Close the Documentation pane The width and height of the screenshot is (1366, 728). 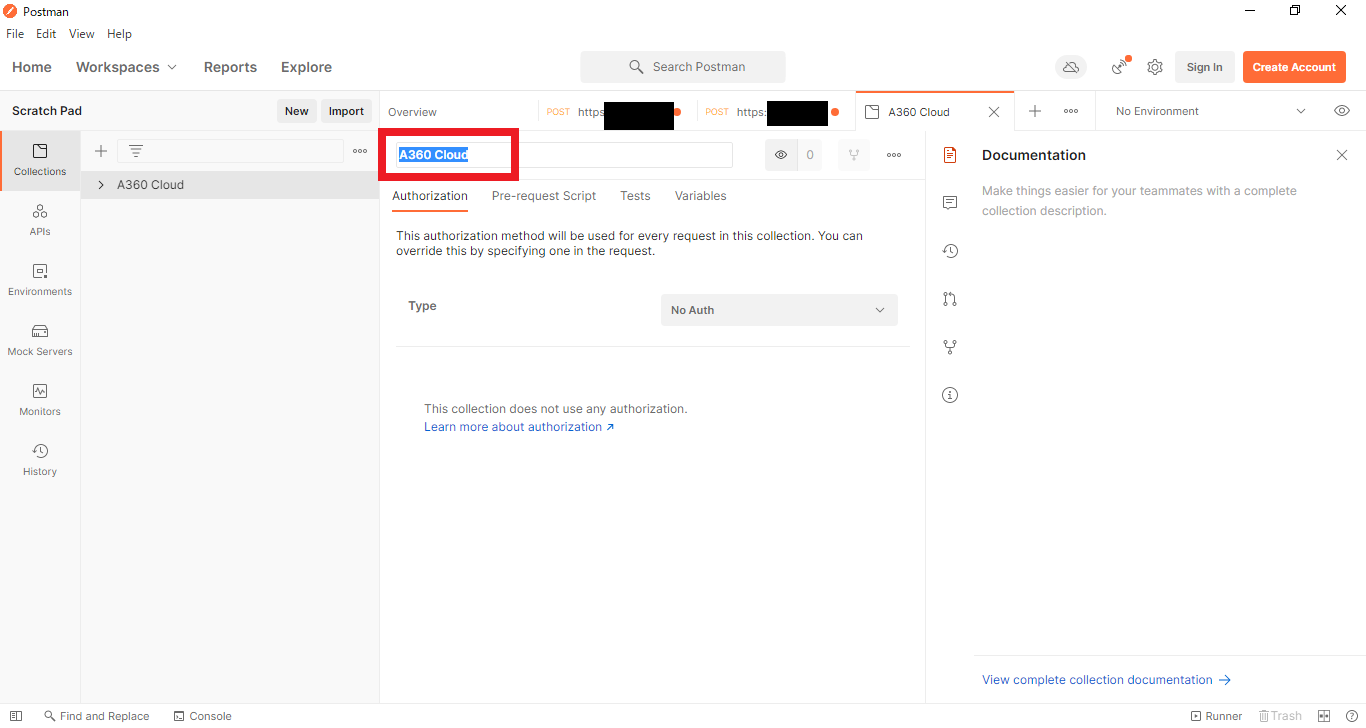[x=1342, y=155]
